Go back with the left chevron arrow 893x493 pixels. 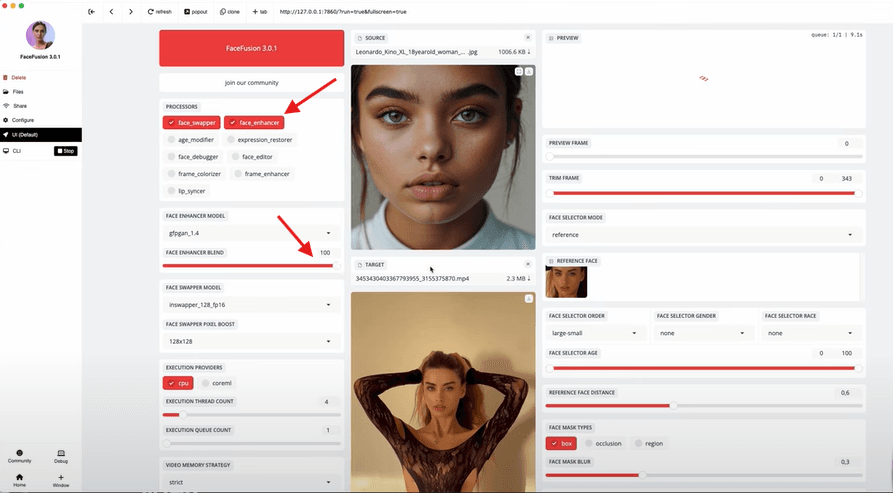(x=111, y=12)
